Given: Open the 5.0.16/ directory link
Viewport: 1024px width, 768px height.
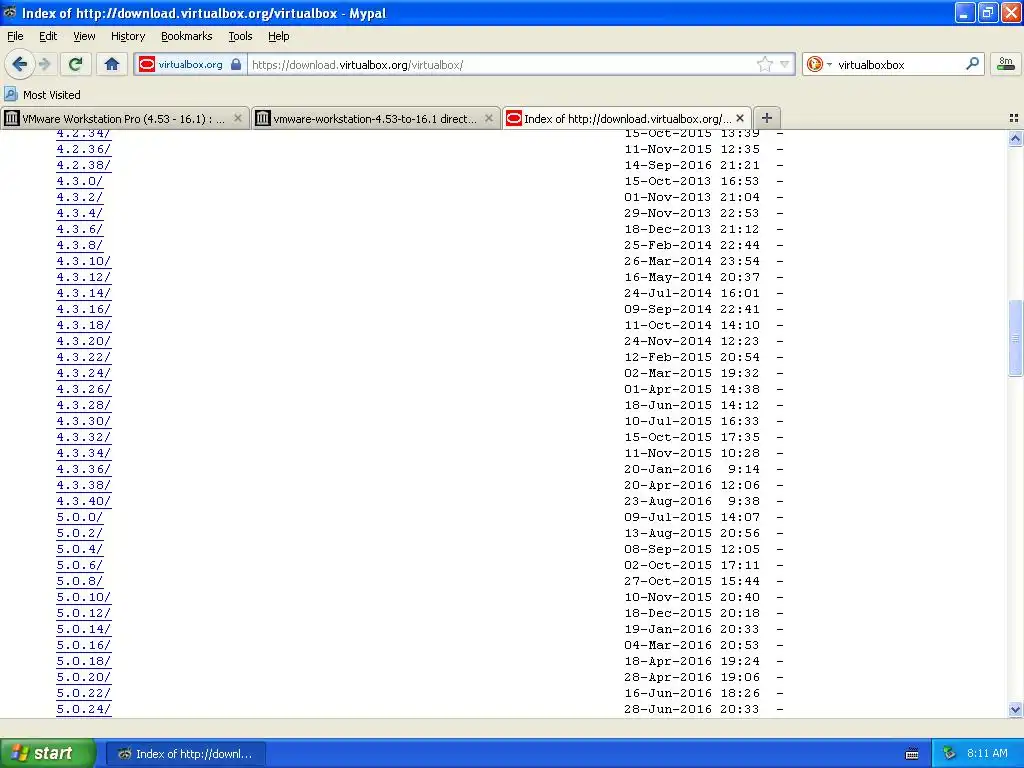Looking at the screenshot, I should click(84, 645).
